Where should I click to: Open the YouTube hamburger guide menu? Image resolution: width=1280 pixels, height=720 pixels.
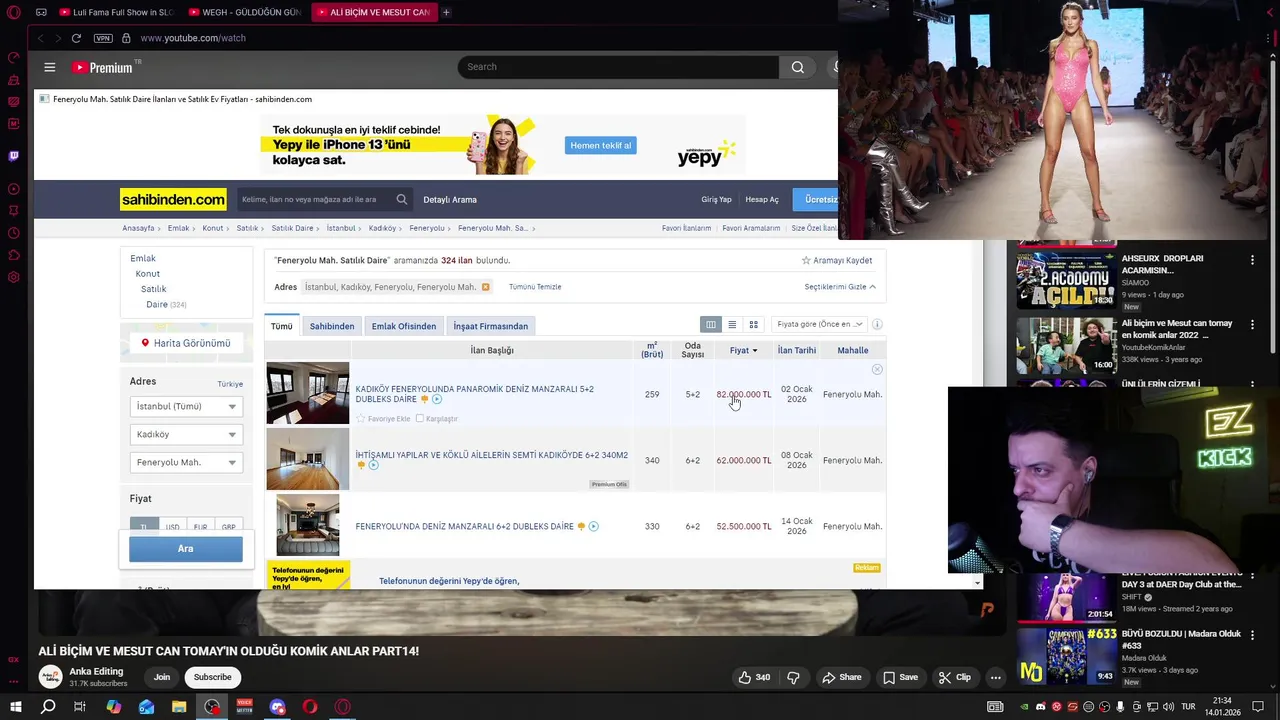point(49,67)
